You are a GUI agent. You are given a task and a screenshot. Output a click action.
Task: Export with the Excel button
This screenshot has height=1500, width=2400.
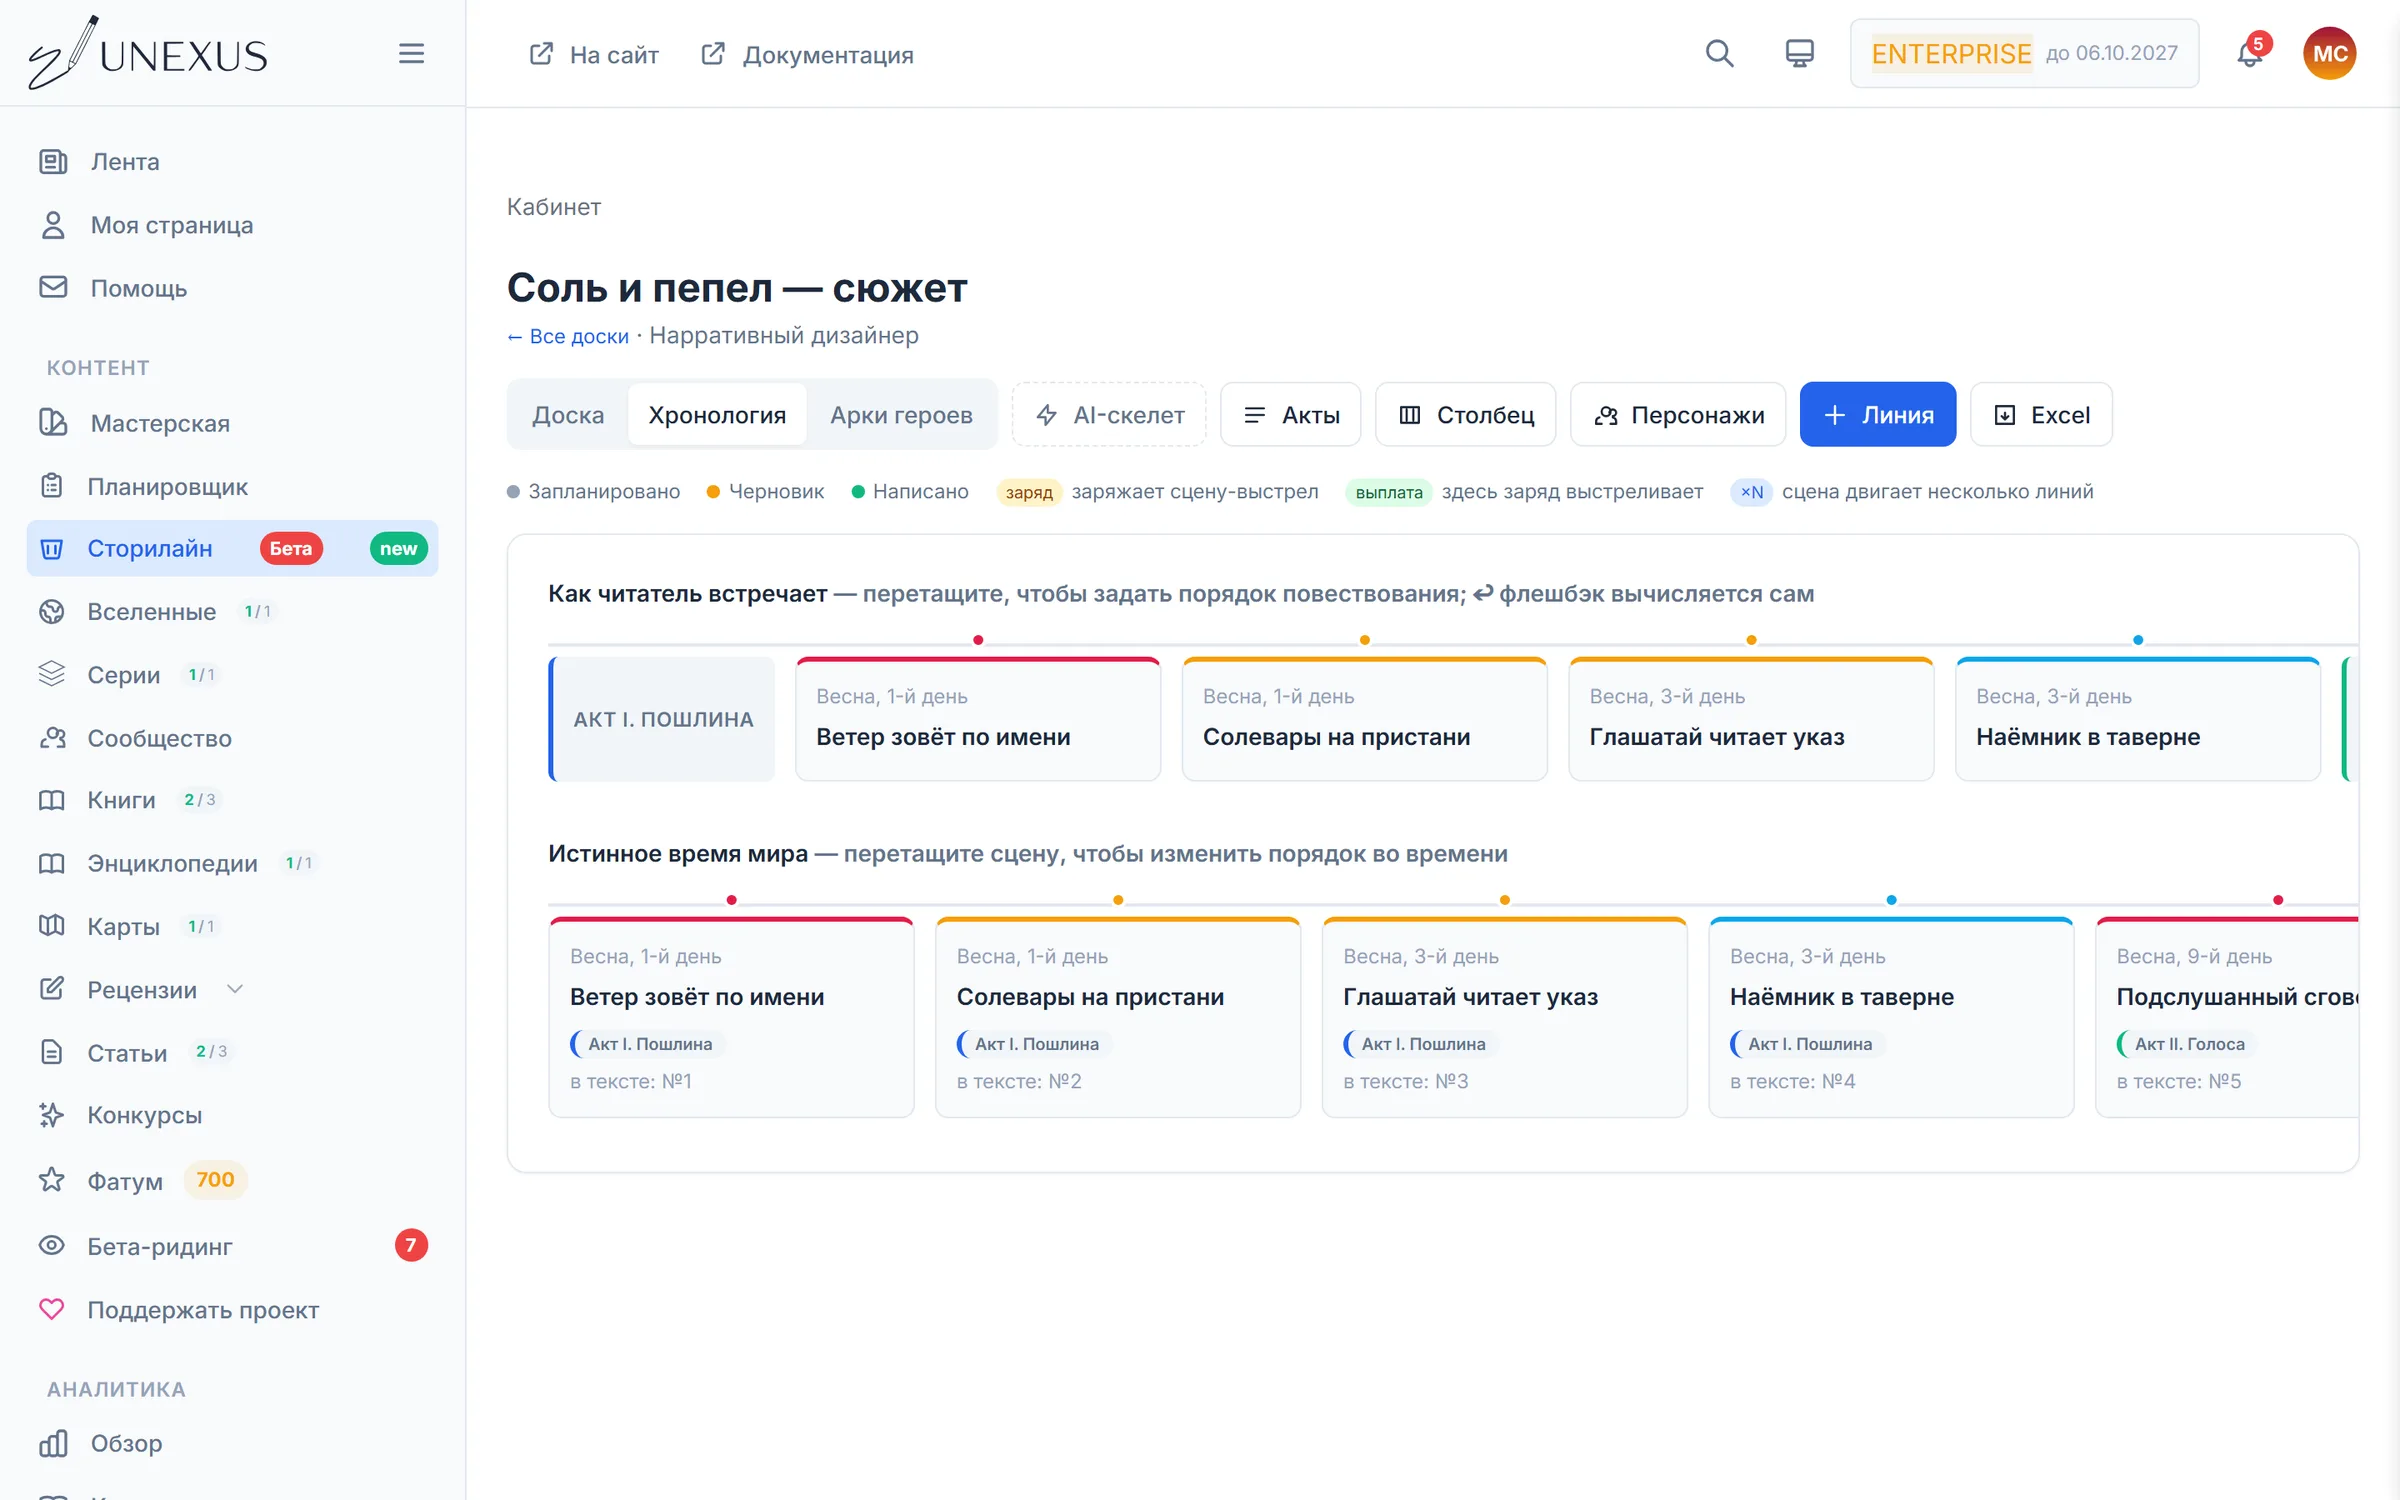2041,414
